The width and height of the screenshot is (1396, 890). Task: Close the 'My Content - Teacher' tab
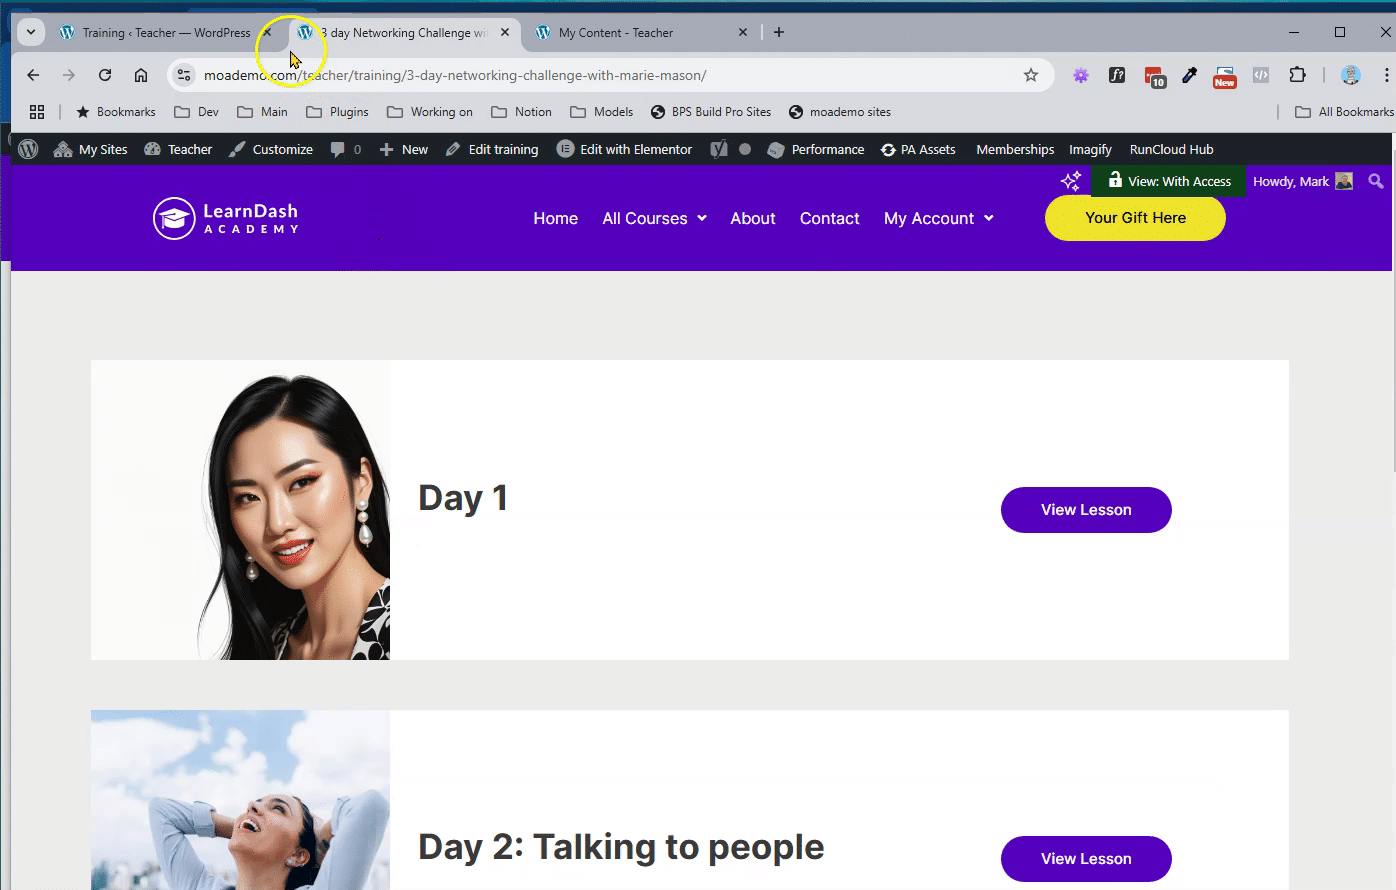pos(743,32)
